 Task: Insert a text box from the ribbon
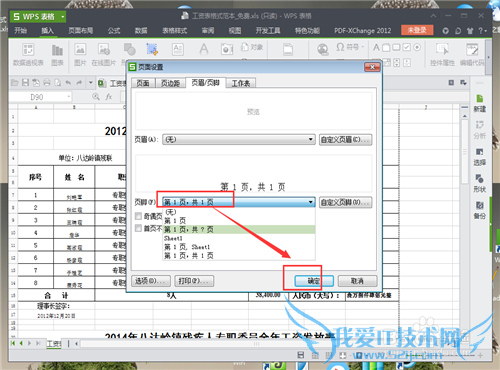178,49
